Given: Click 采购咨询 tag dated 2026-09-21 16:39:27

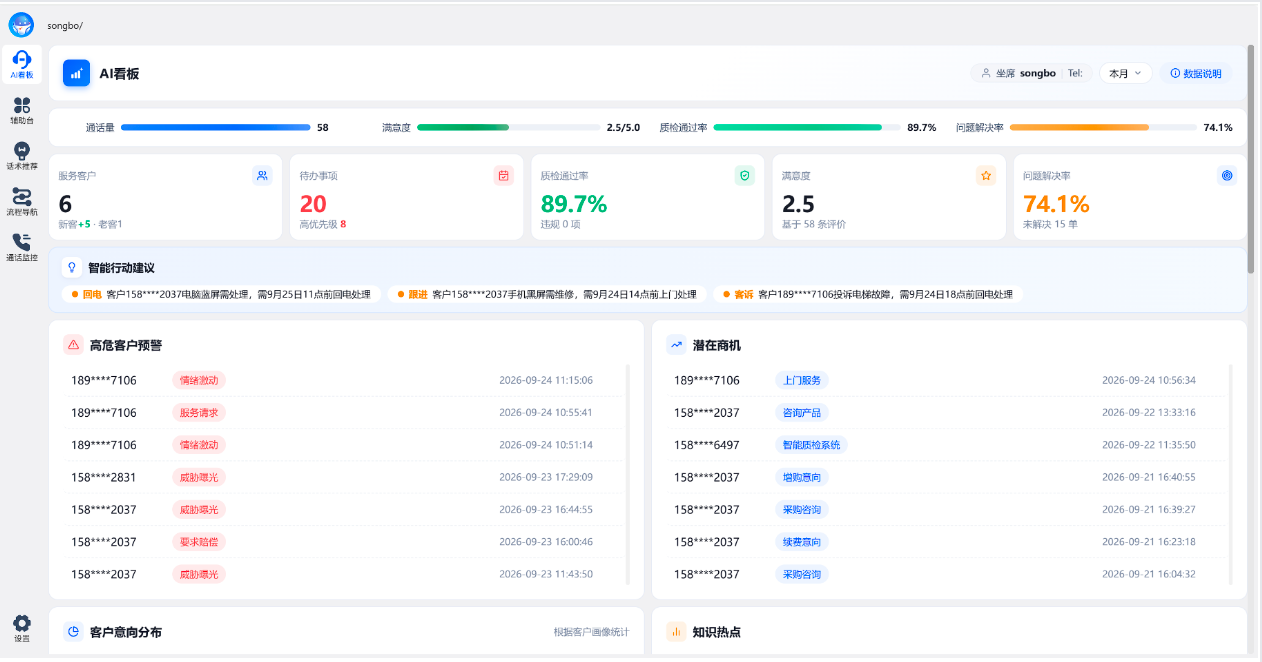Looking at the screenshot, I should (802, 510).
